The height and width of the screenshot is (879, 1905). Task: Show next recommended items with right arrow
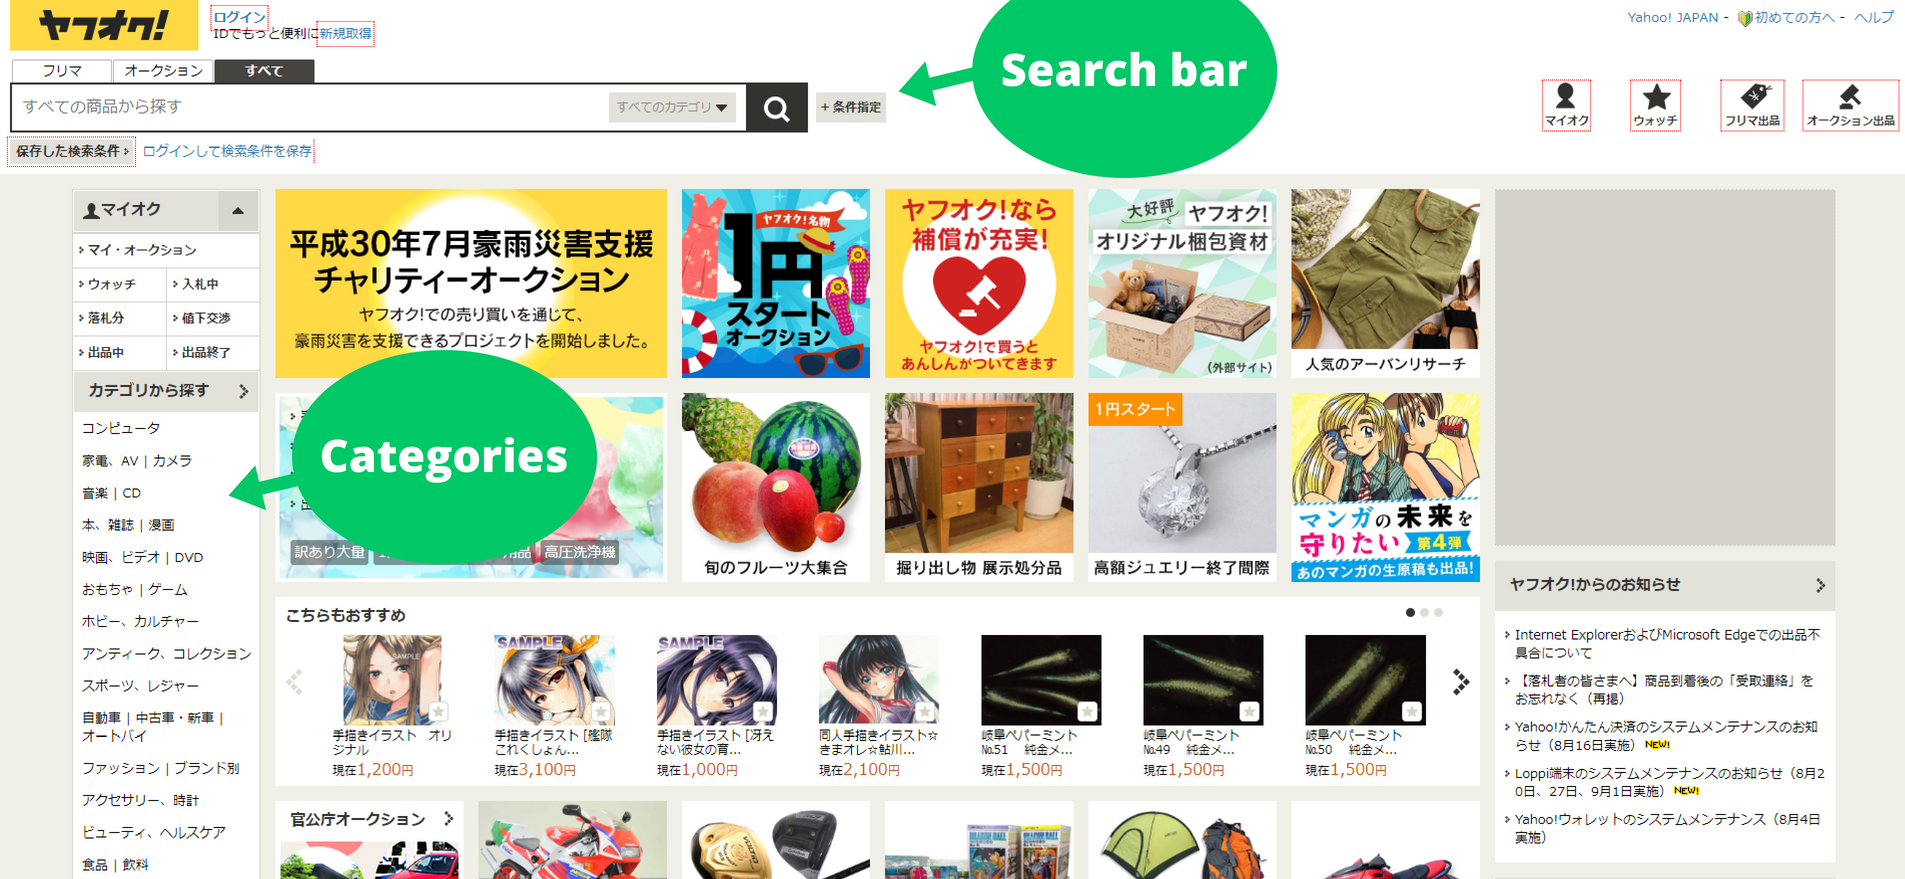1460,682
